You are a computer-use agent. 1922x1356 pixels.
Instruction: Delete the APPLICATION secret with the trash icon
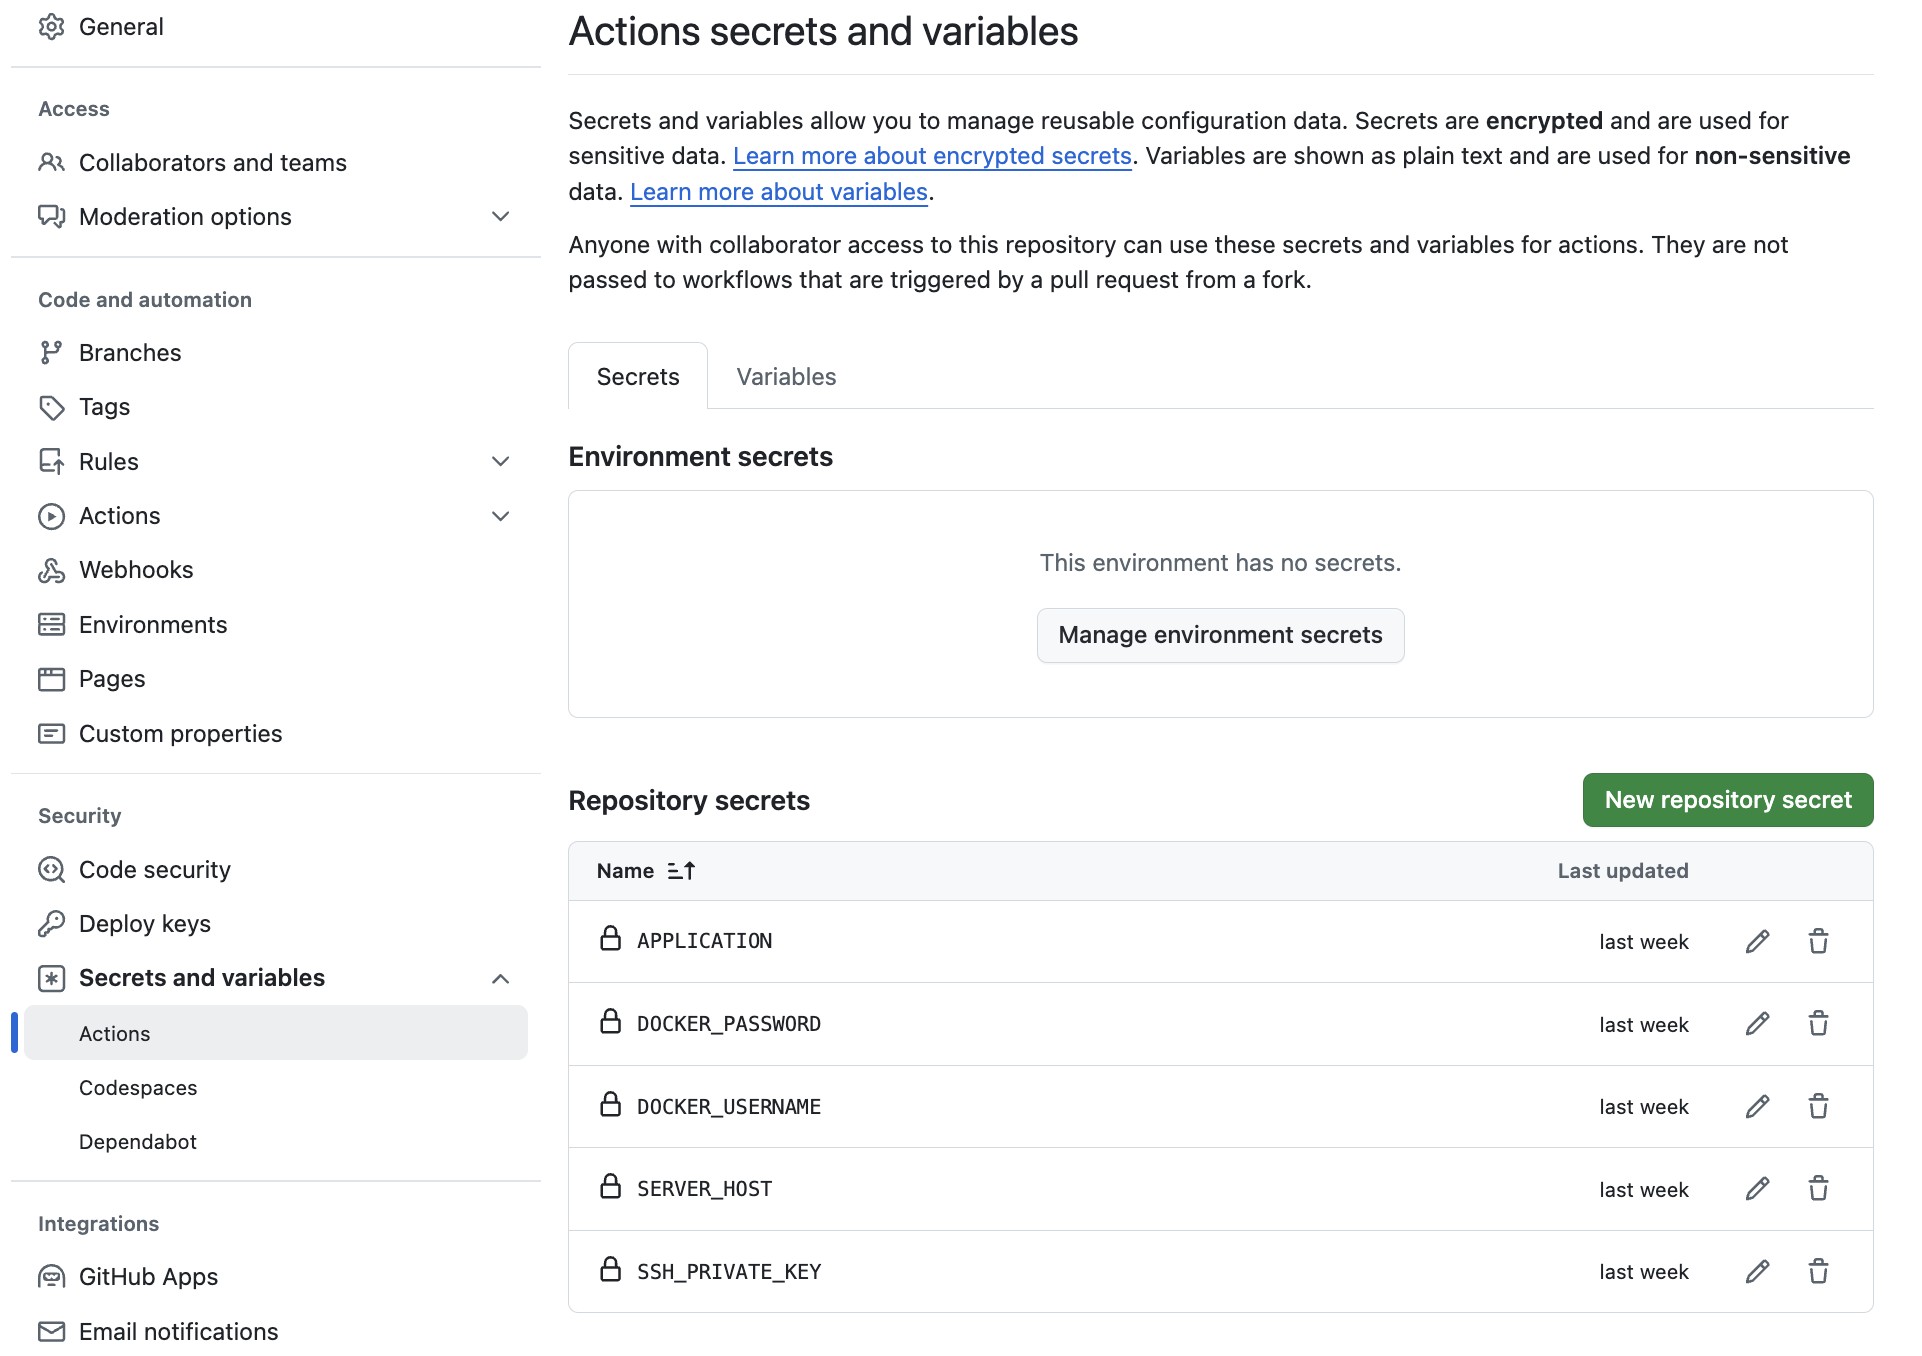point(1818,941)
